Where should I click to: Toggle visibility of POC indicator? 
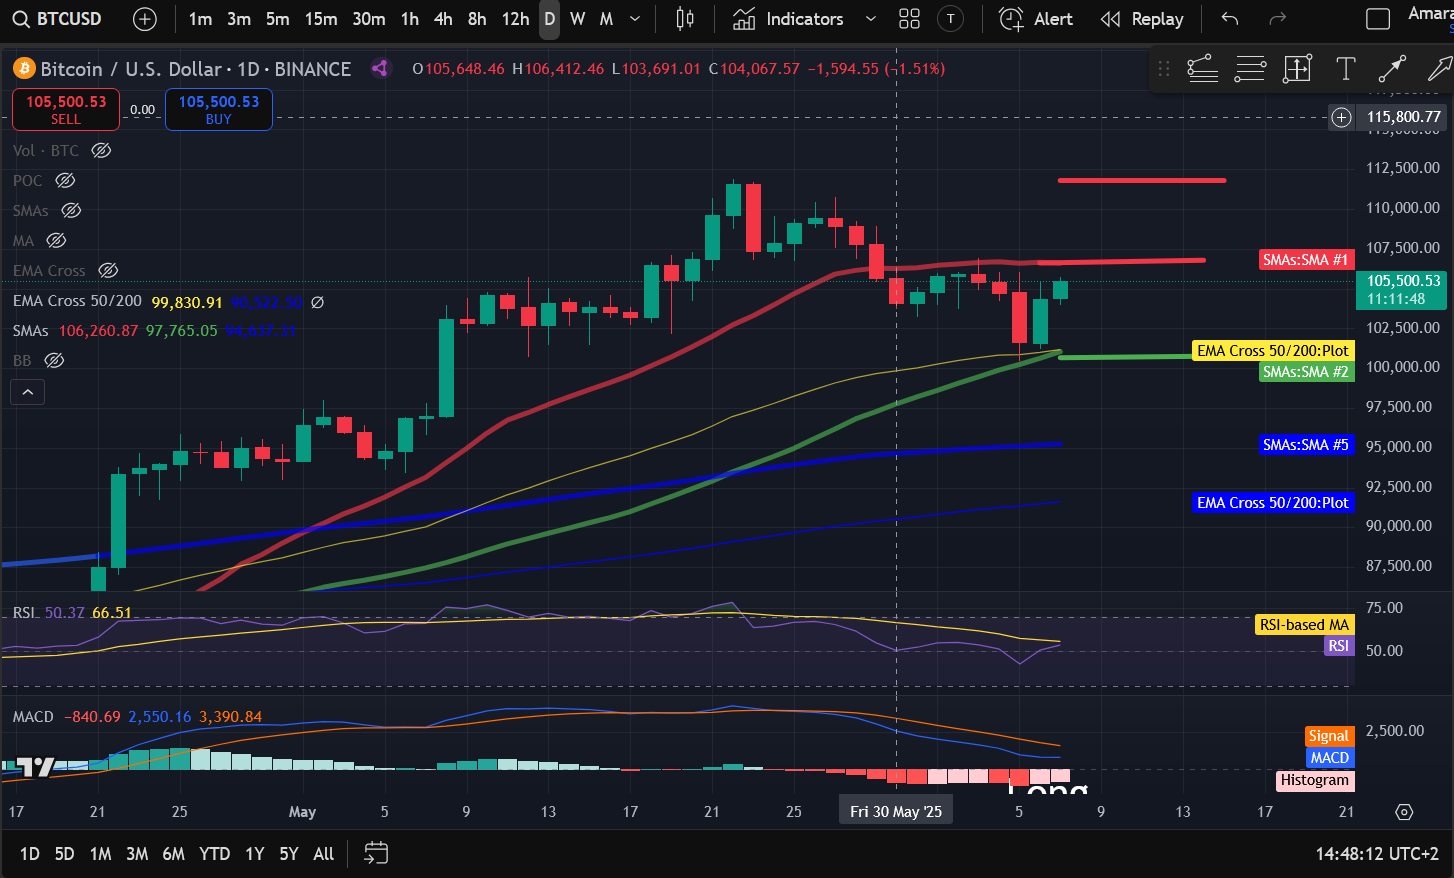point(65,180)
